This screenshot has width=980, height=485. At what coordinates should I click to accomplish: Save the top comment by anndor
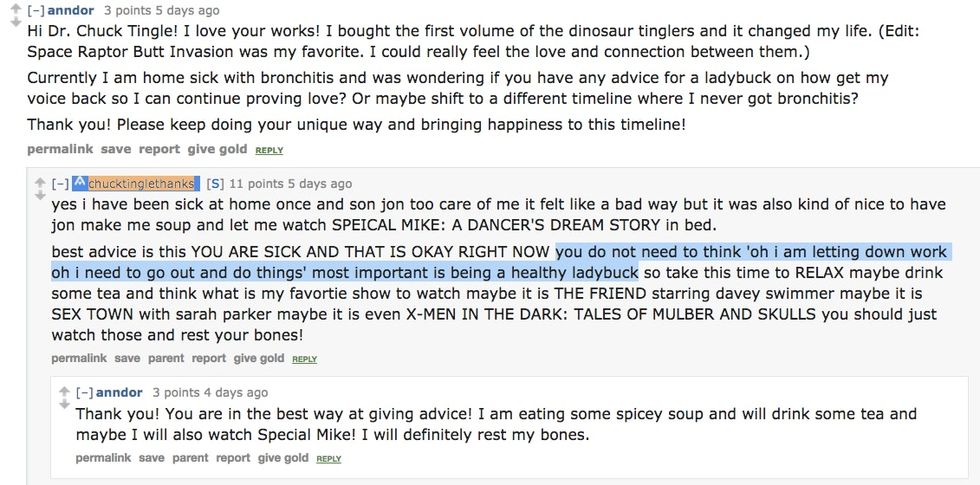pos(116,149)
